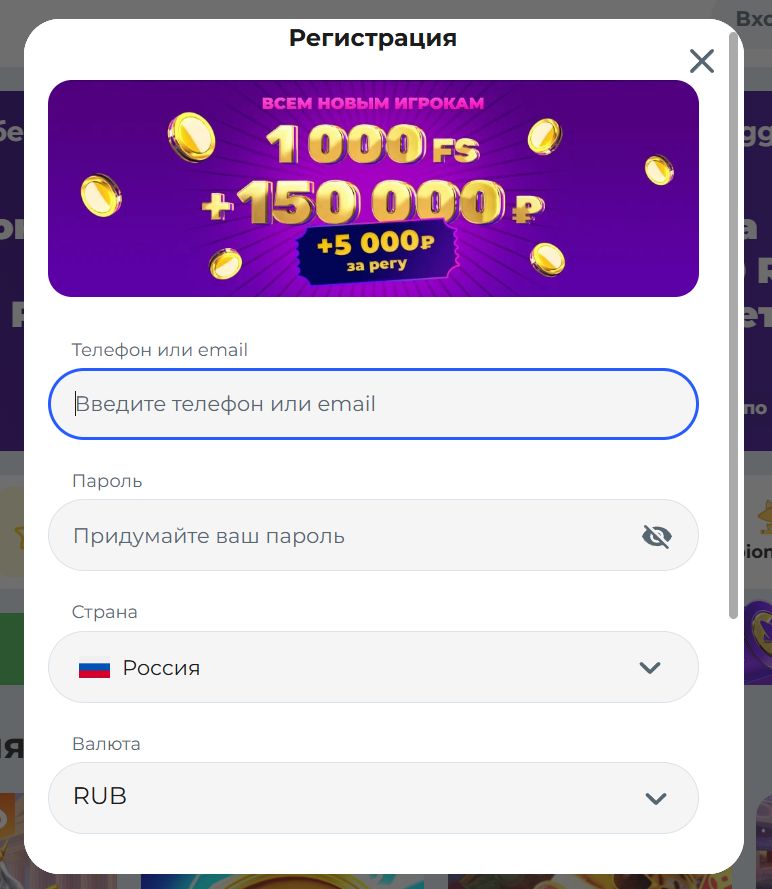The width and height of the screenshot is (772, 889).
Task: Click the Пароль label above password field
Action: coord(107,480)
